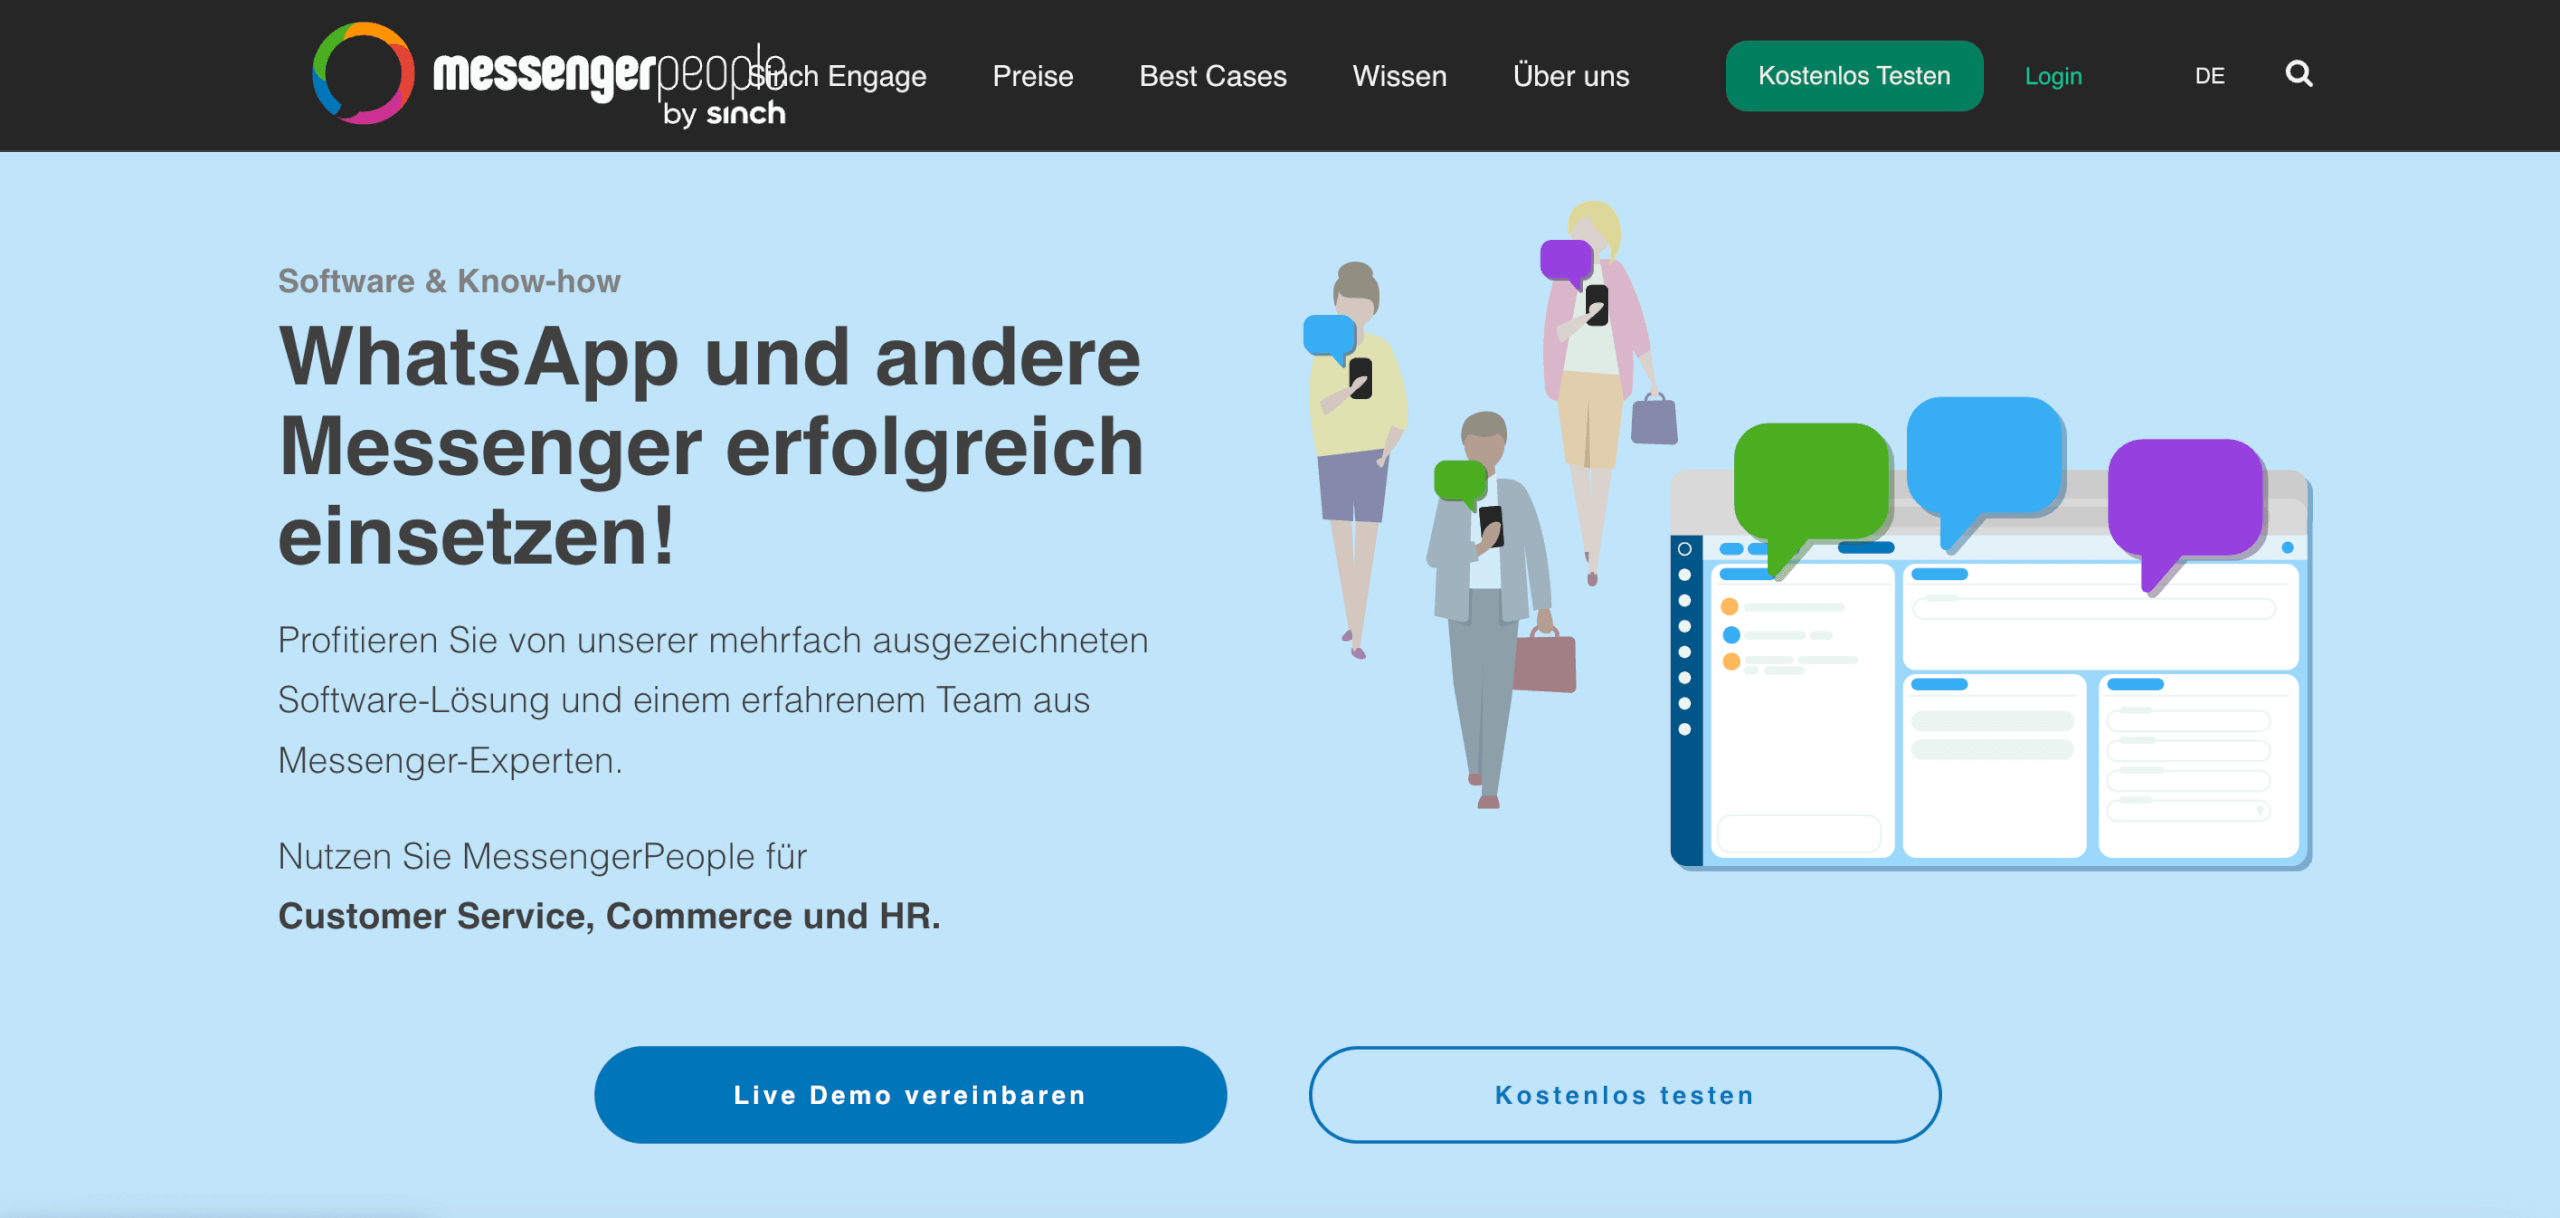
Task: Click the 'WhatsApp und andere Messenger' headline
Action: click(710, 446)
